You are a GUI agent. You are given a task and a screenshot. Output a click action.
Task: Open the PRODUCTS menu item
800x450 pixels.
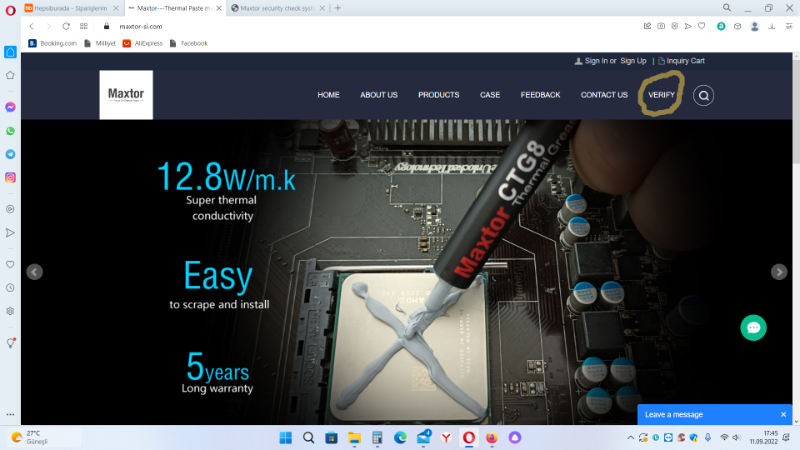click(x=439, y=95)
